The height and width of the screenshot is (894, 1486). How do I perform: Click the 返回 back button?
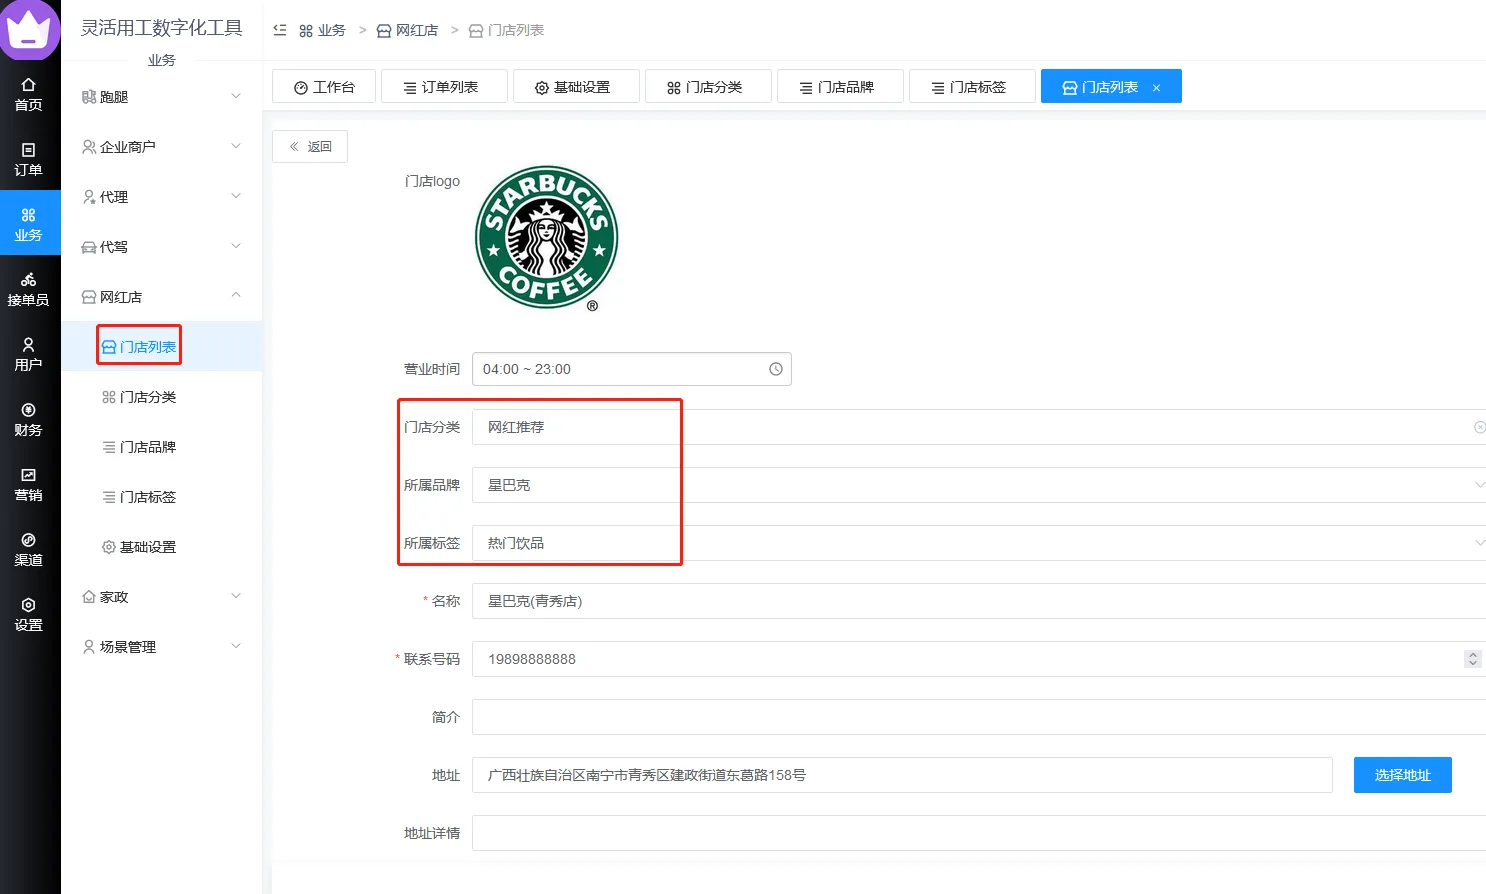(310, 146)
